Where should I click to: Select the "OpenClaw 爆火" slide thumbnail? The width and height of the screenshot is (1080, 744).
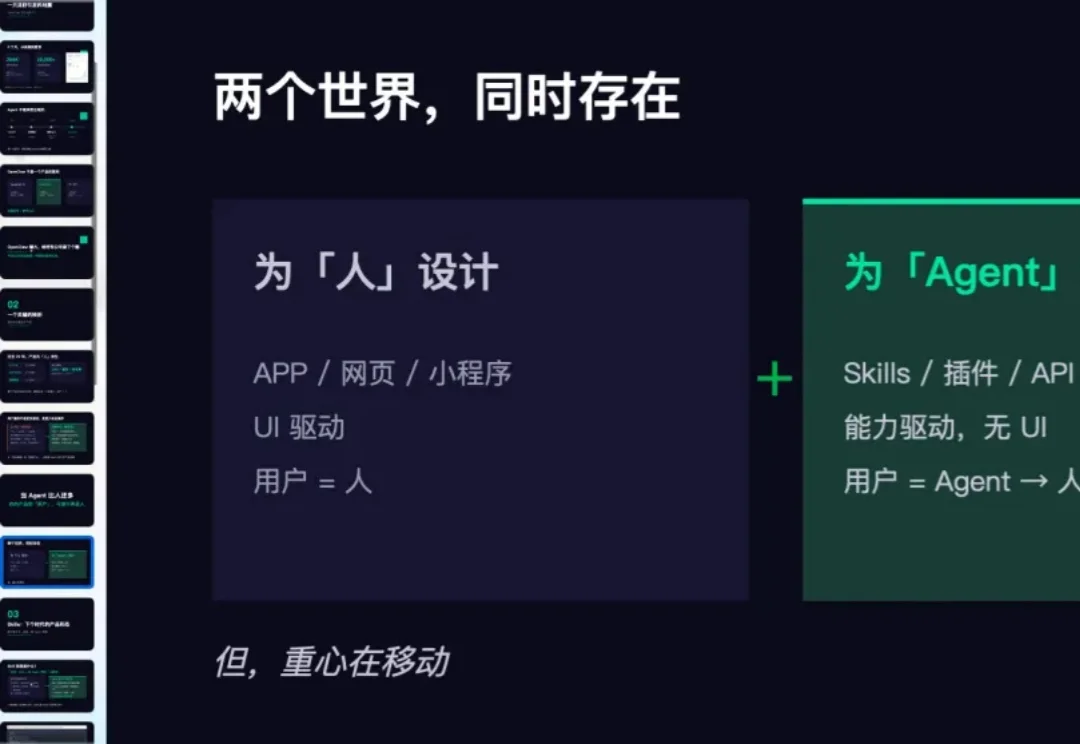pos(48,252)
